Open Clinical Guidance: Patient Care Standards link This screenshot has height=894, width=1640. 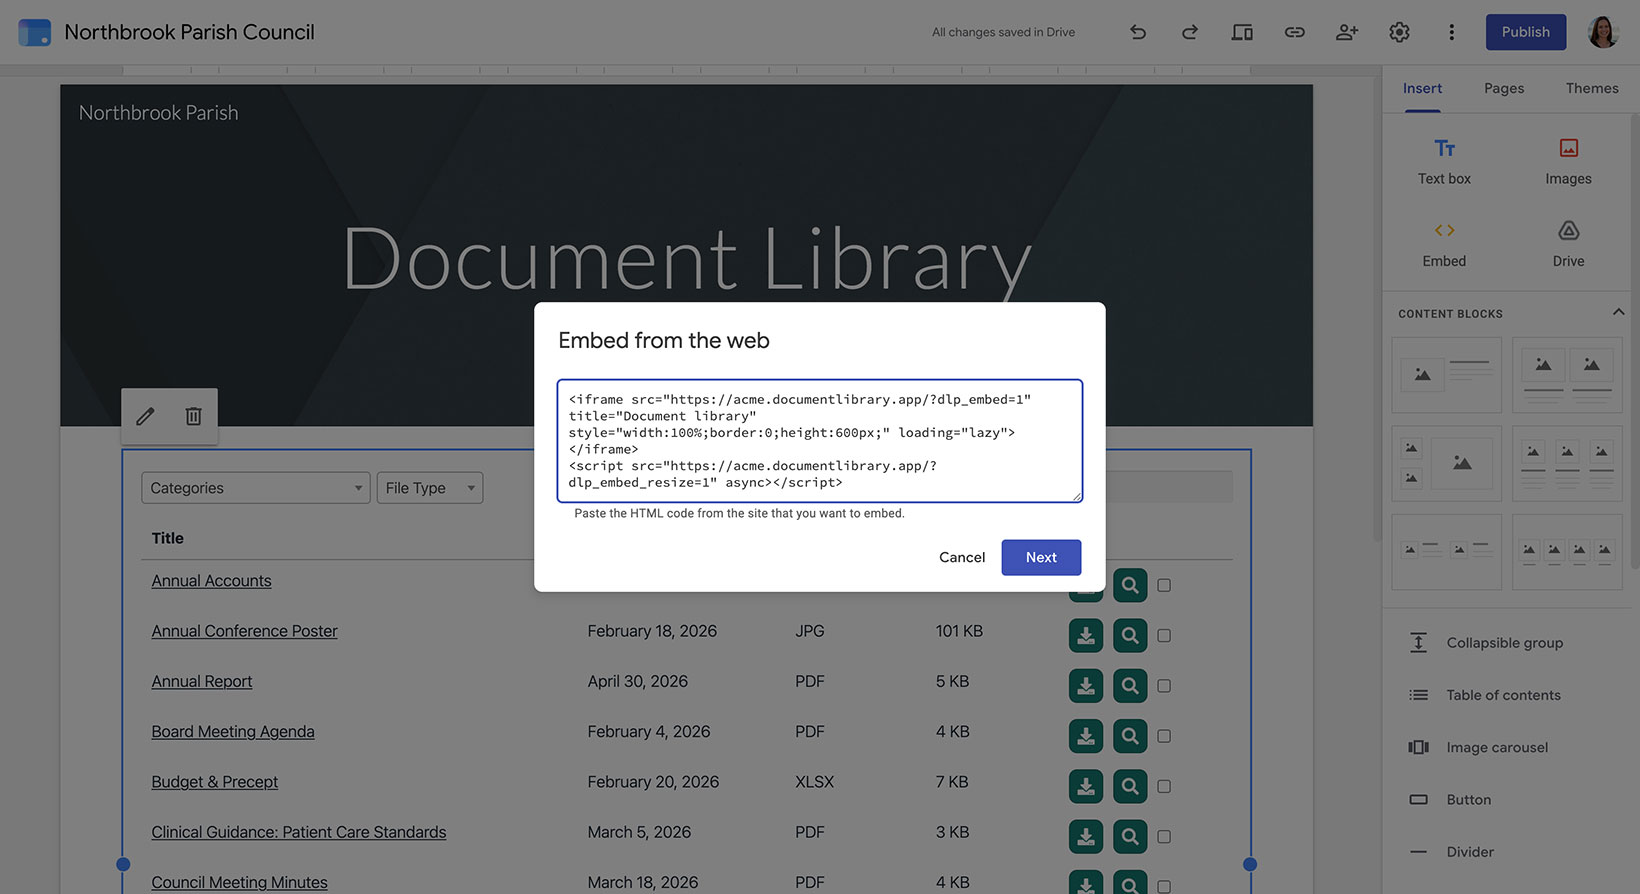click(299, 832)
